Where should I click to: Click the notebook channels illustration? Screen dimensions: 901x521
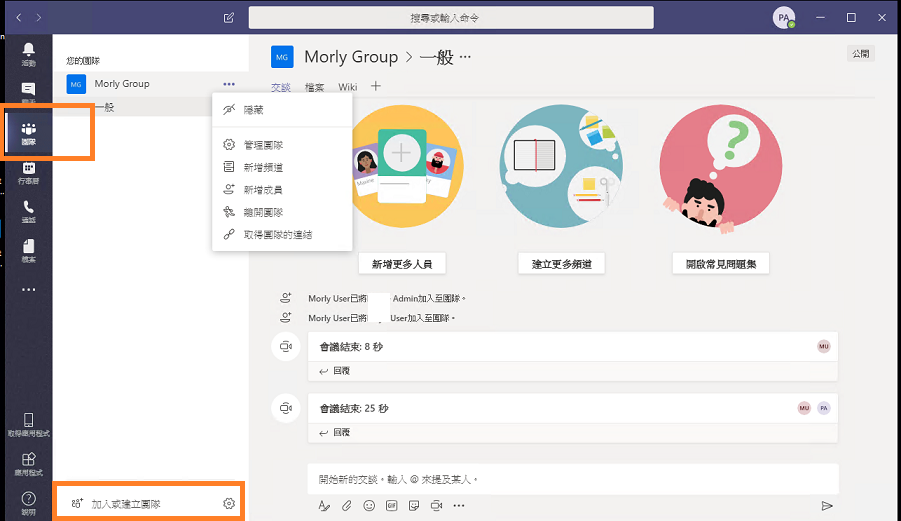tap(561, 167)
